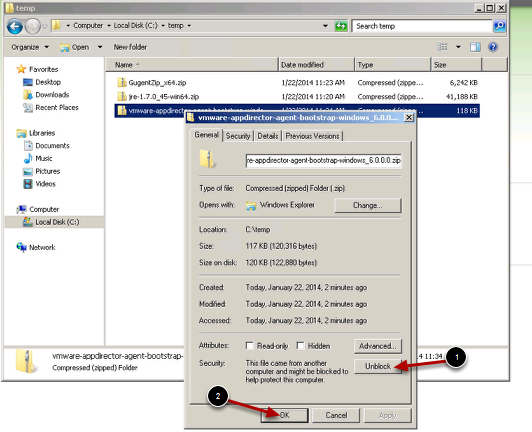Sort by the Size column header
This screenshot has width=532, height=432.
[456, 64]
